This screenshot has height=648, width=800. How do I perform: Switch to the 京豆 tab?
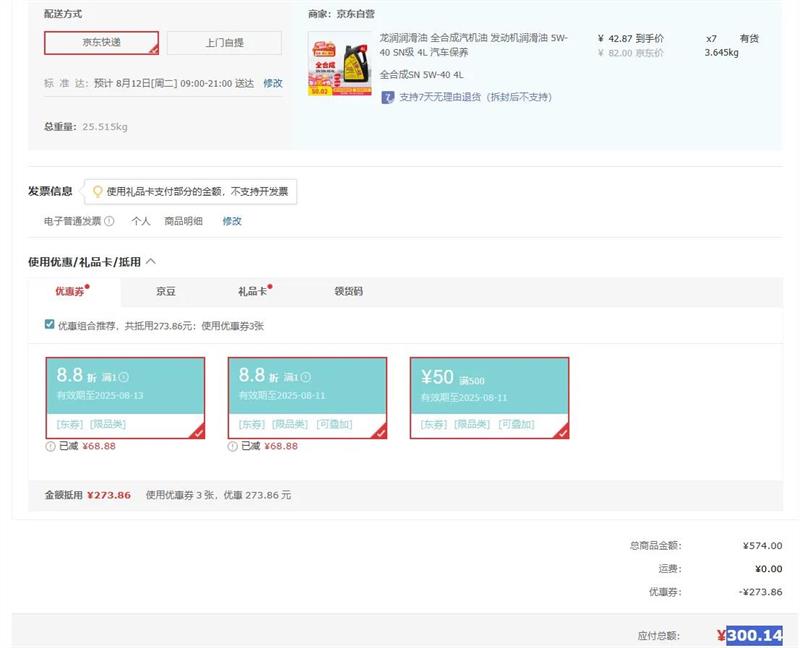tap(165, 292)
